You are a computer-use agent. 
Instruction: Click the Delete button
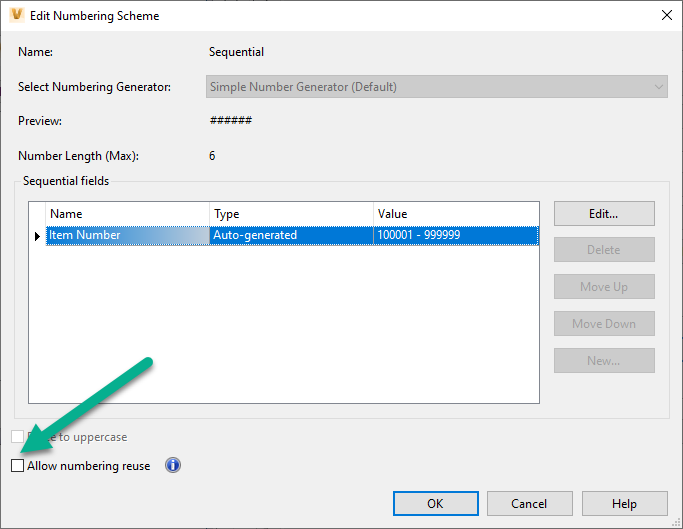[603, 250]
